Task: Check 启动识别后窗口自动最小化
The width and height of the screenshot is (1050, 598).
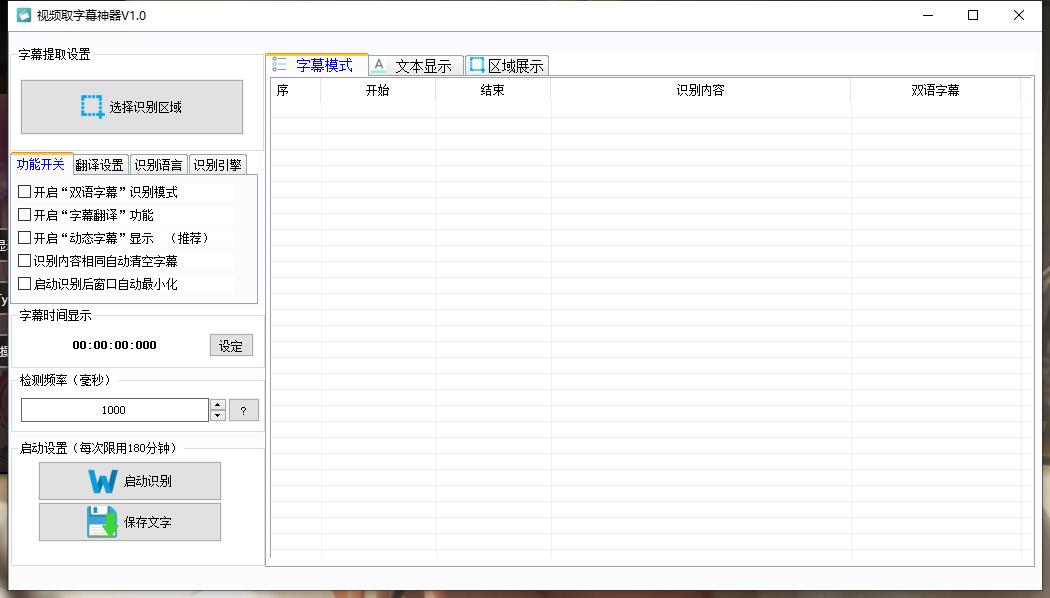Action: tap(25, 284)
